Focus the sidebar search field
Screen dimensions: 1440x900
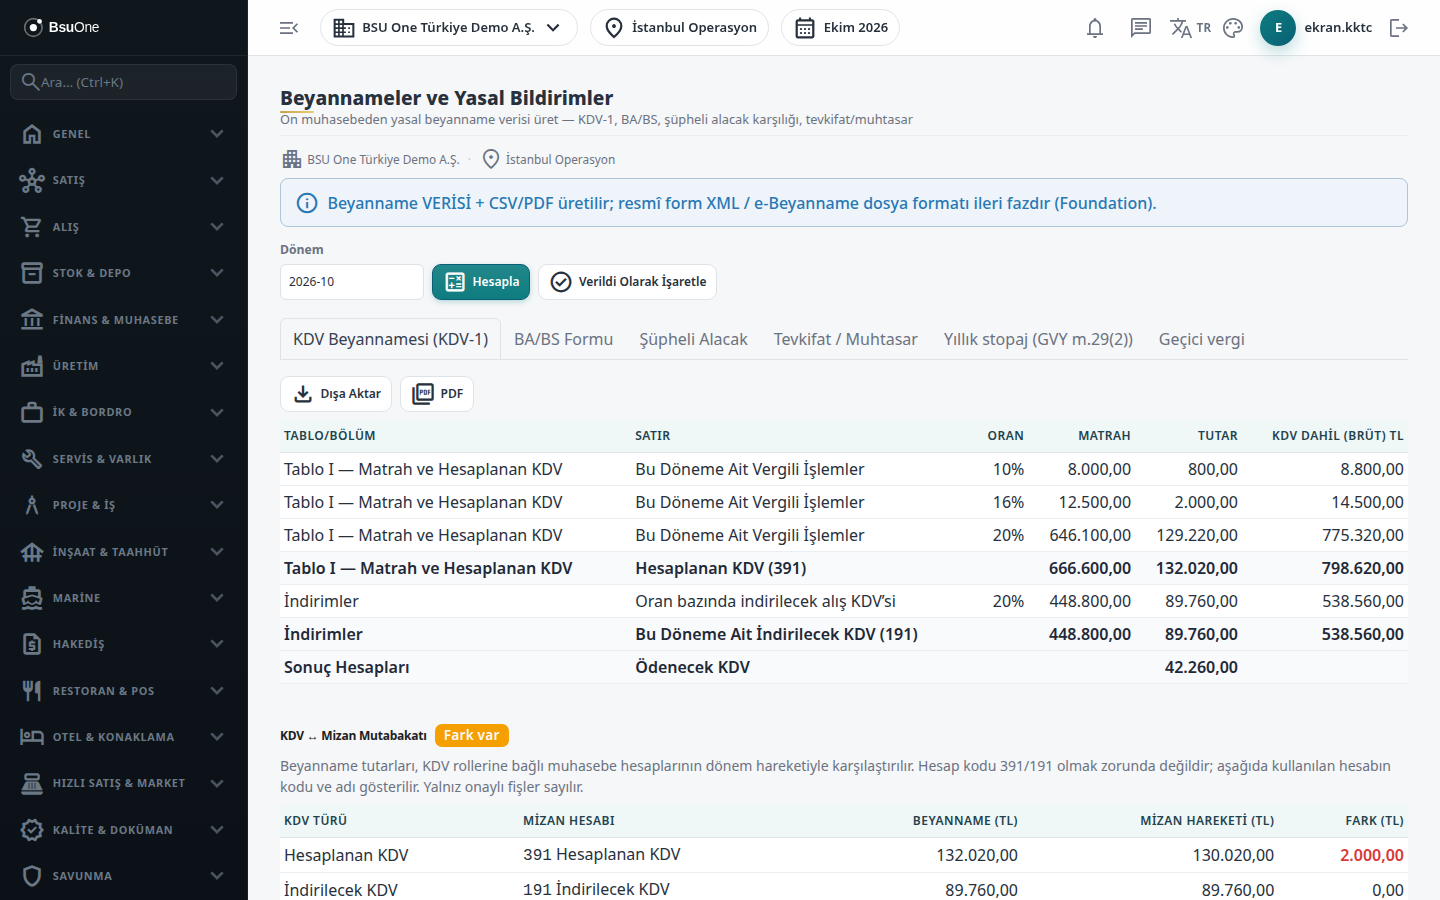(x=124, y=82)
